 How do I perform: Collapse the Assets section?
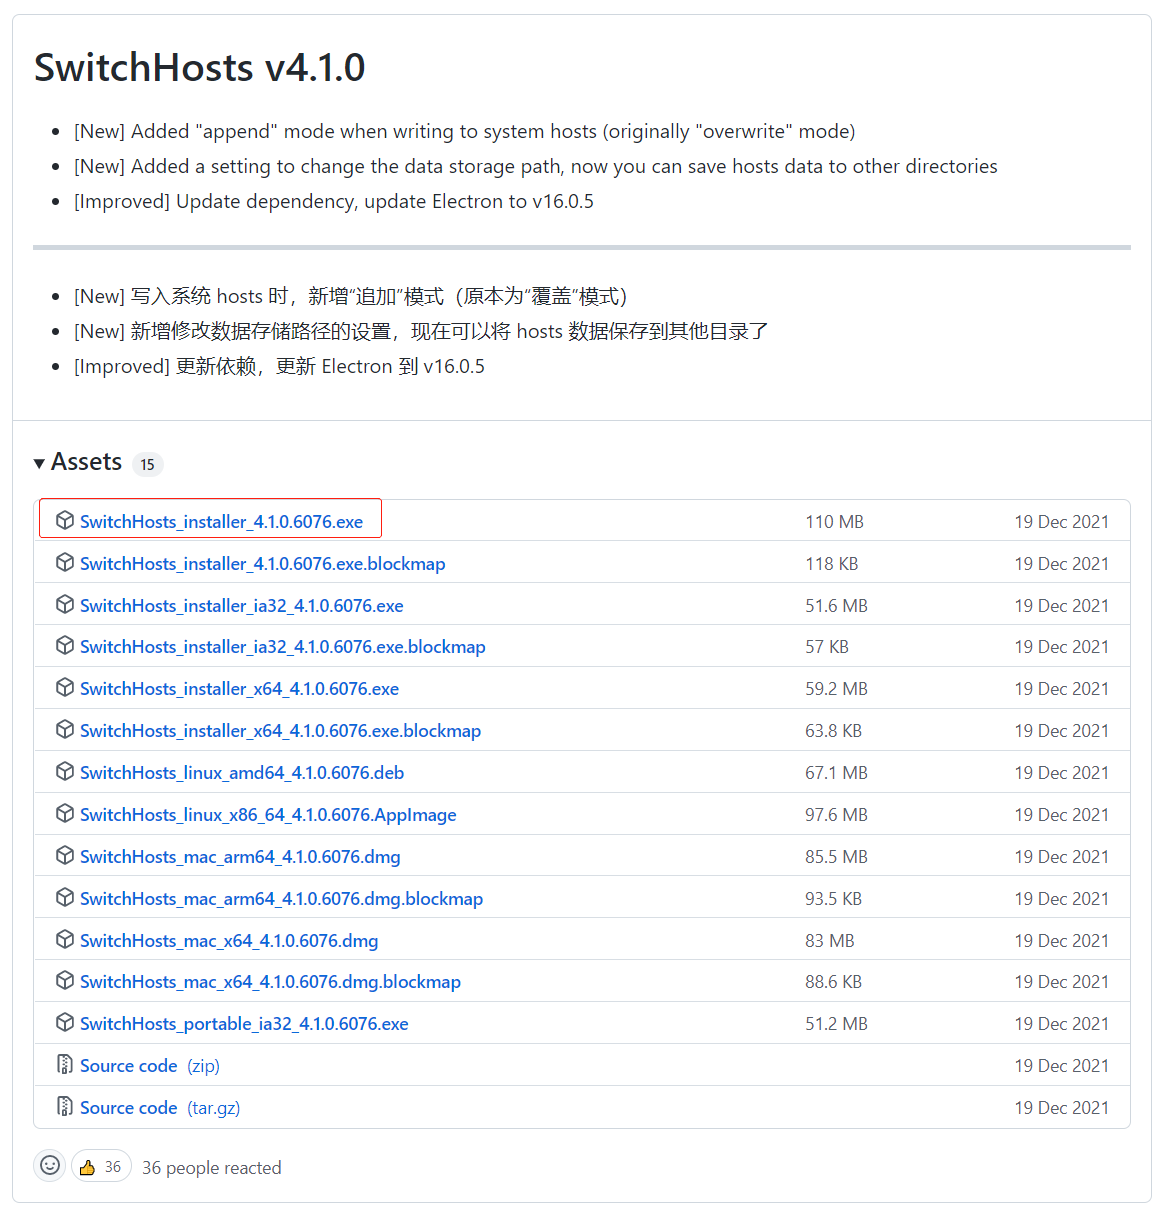pyautogui.click(x=87, y=462)
